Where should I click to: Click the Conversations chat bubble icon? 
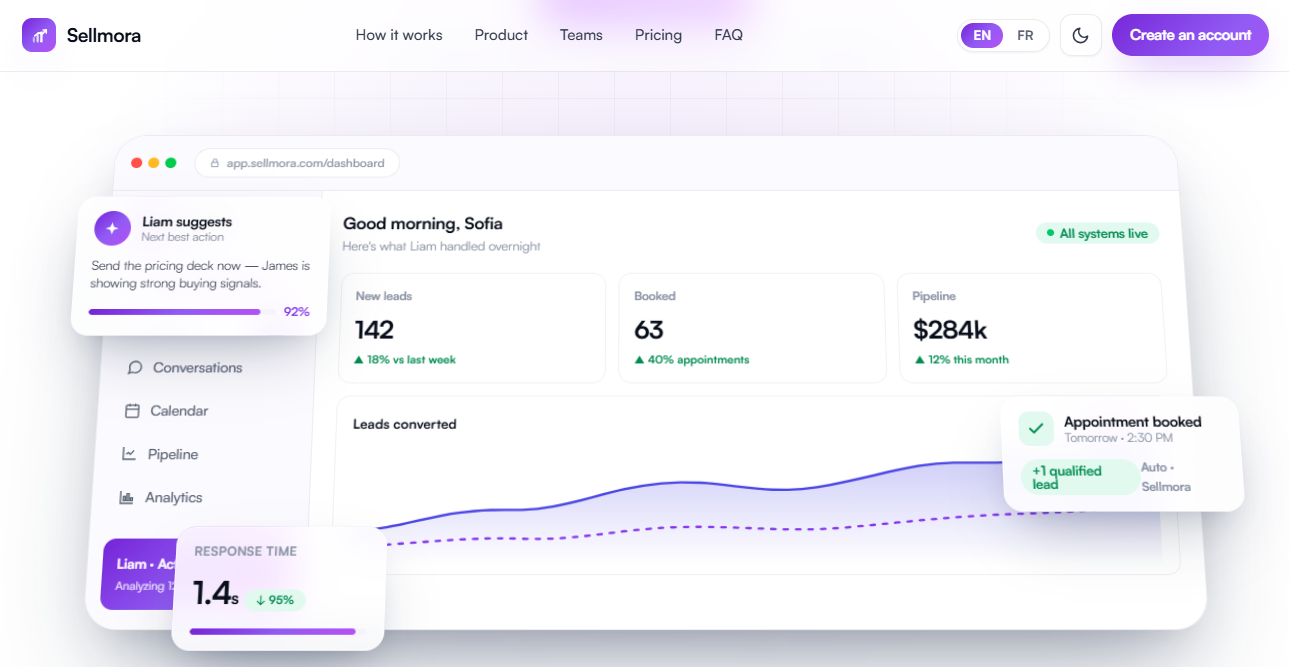(x=135, y=367)
